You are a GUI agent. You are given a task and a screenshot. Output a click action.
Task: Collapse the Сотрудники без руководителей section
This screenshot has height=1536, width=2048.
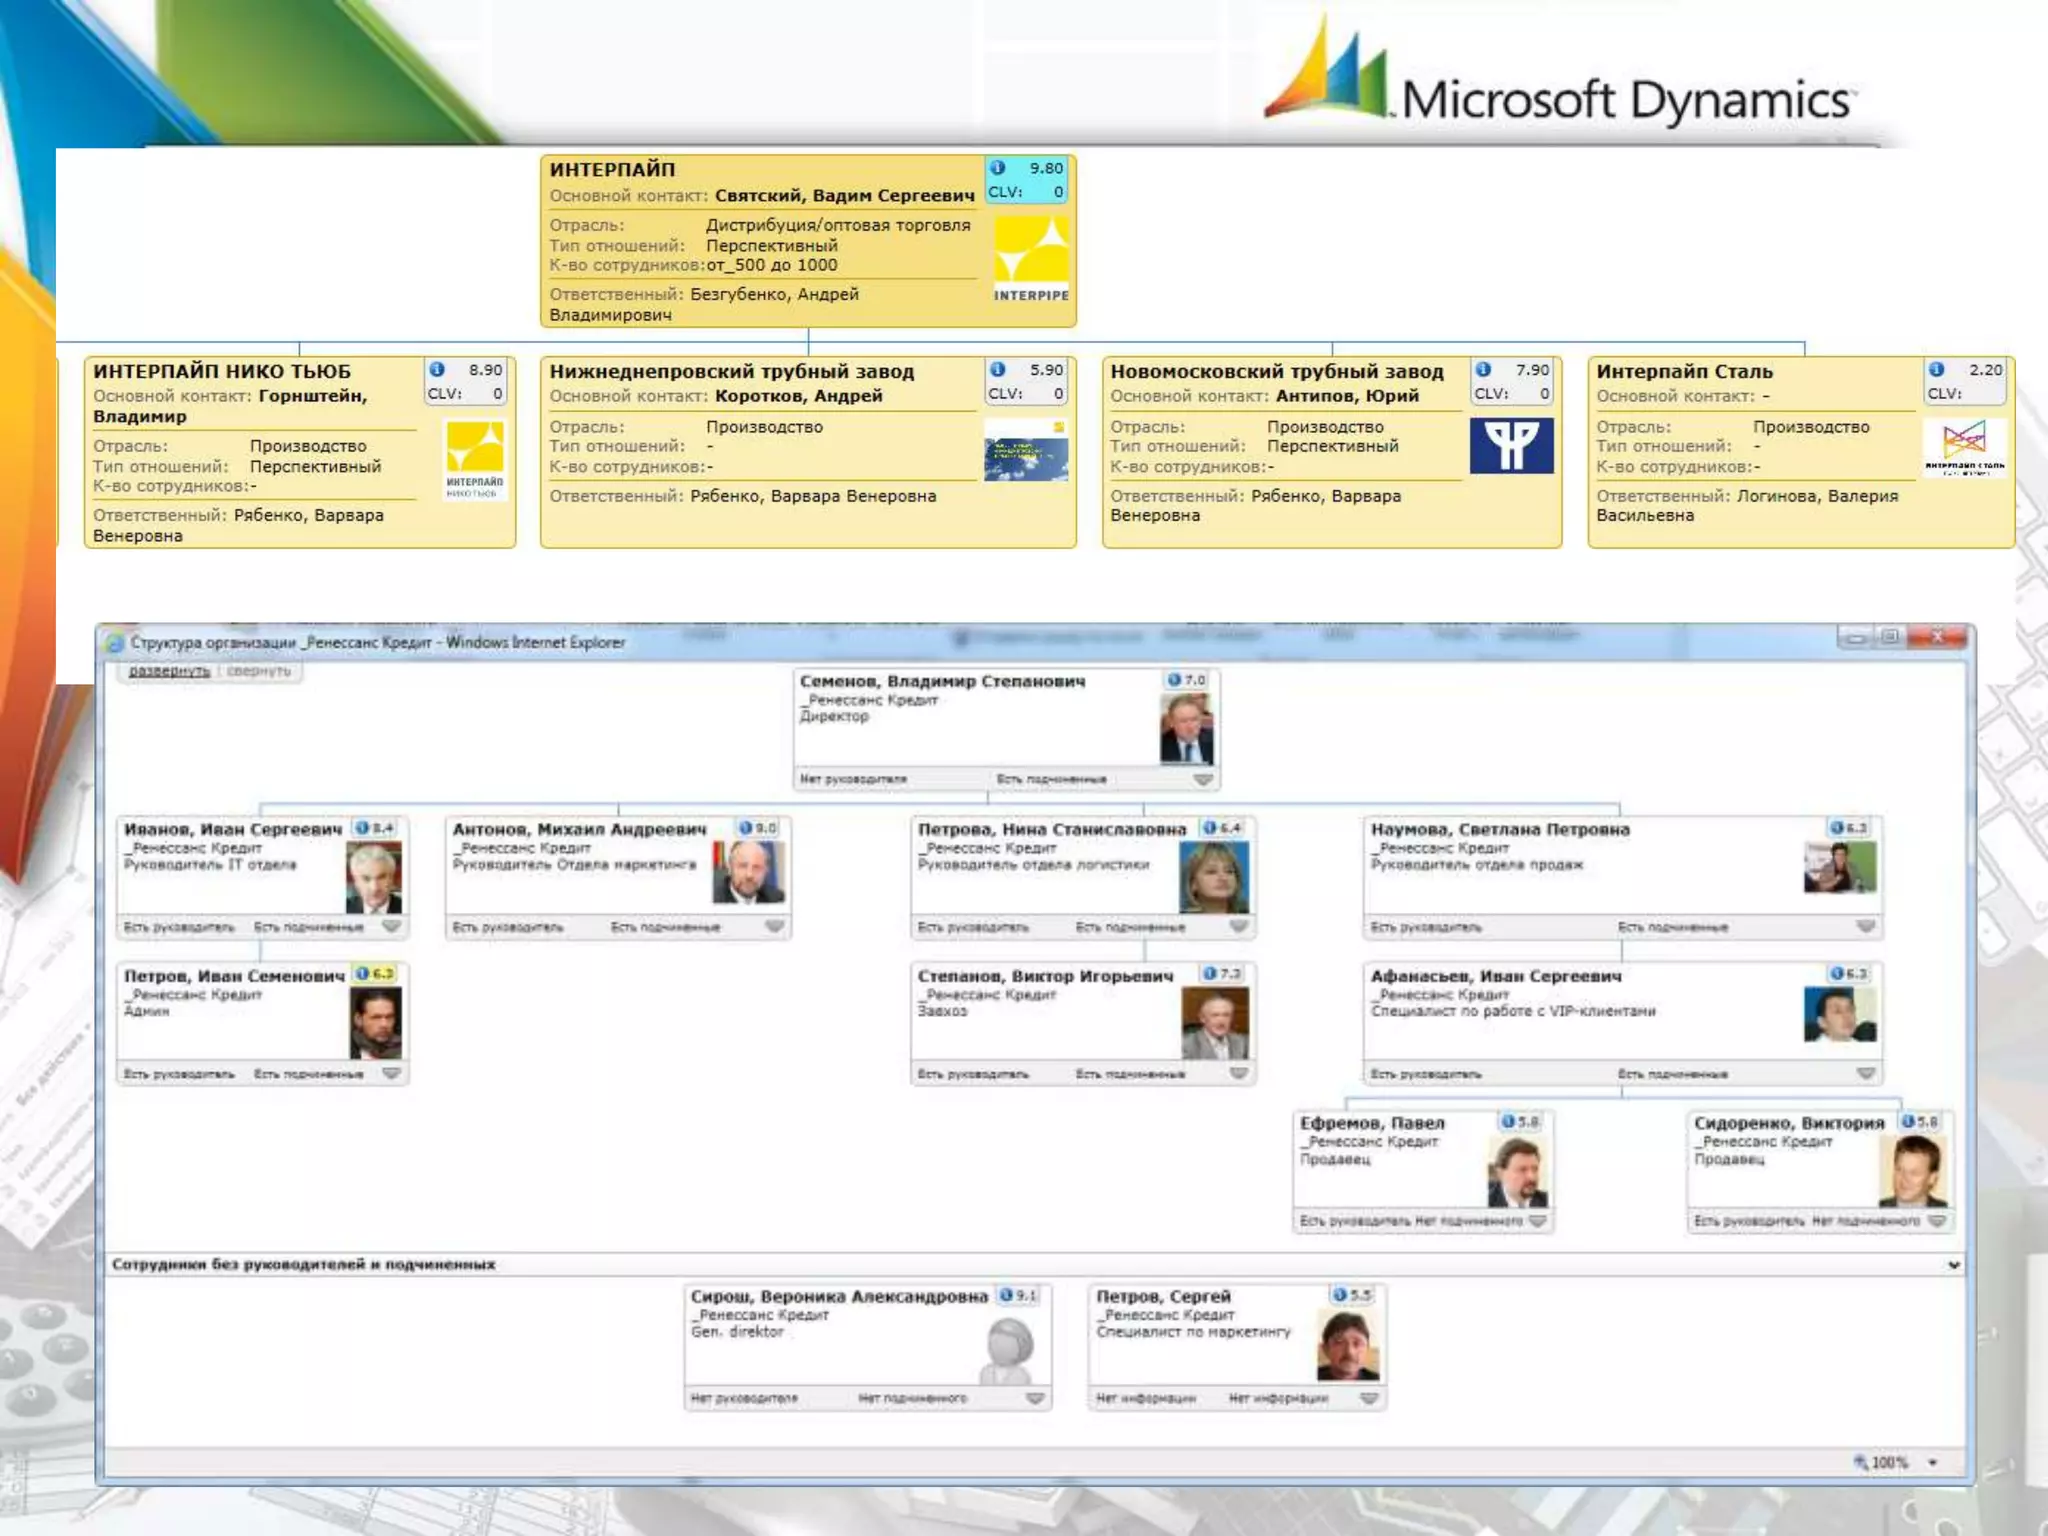(x=1954, y=1265)
